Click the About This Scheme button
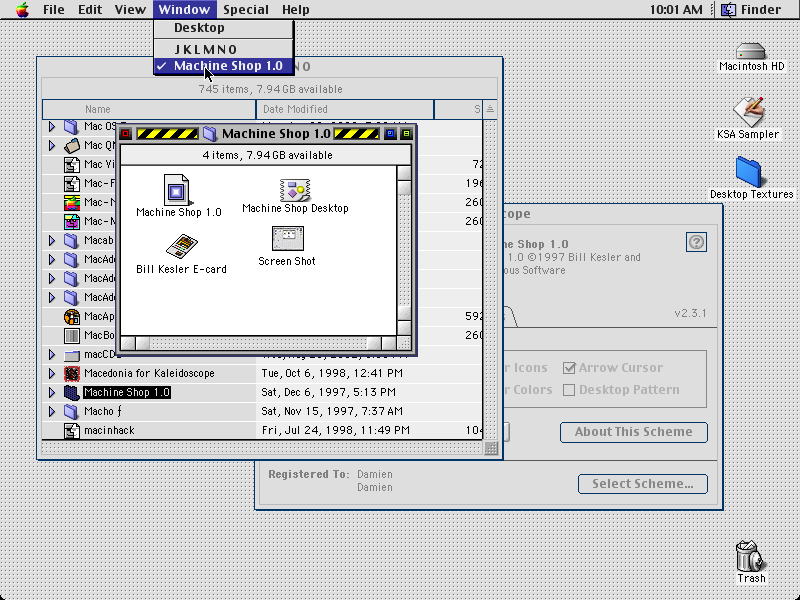 pos(634,432)
